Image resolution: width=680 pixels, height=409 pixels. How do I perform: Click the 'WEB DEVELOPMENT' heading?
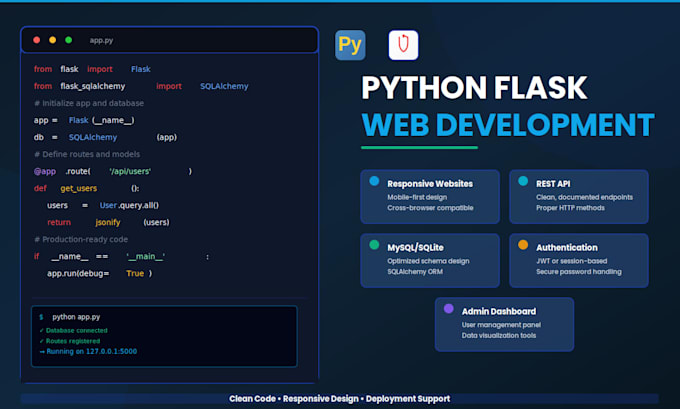tap(507, 125)
